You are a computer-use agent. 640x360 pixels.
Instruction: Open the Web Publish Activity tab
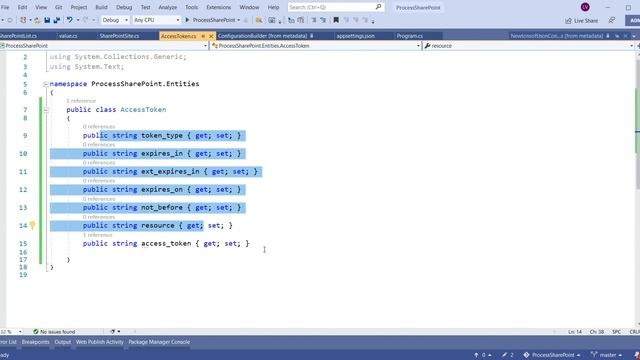coord(100,342)
